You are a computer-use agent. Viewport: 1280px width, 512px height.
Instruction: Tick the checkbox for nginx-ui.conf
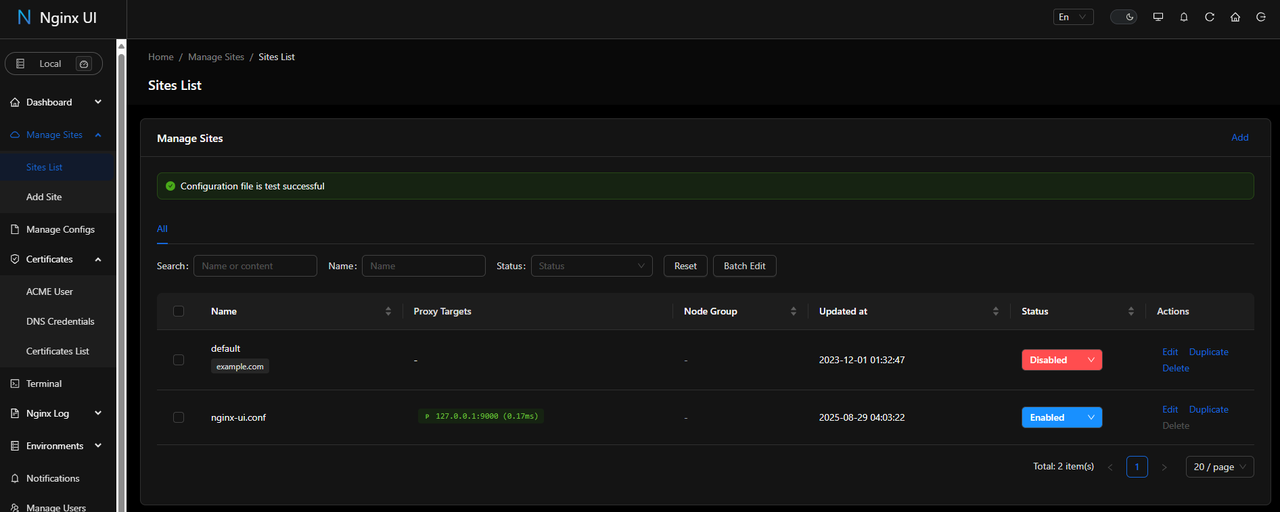coord(179,418)
